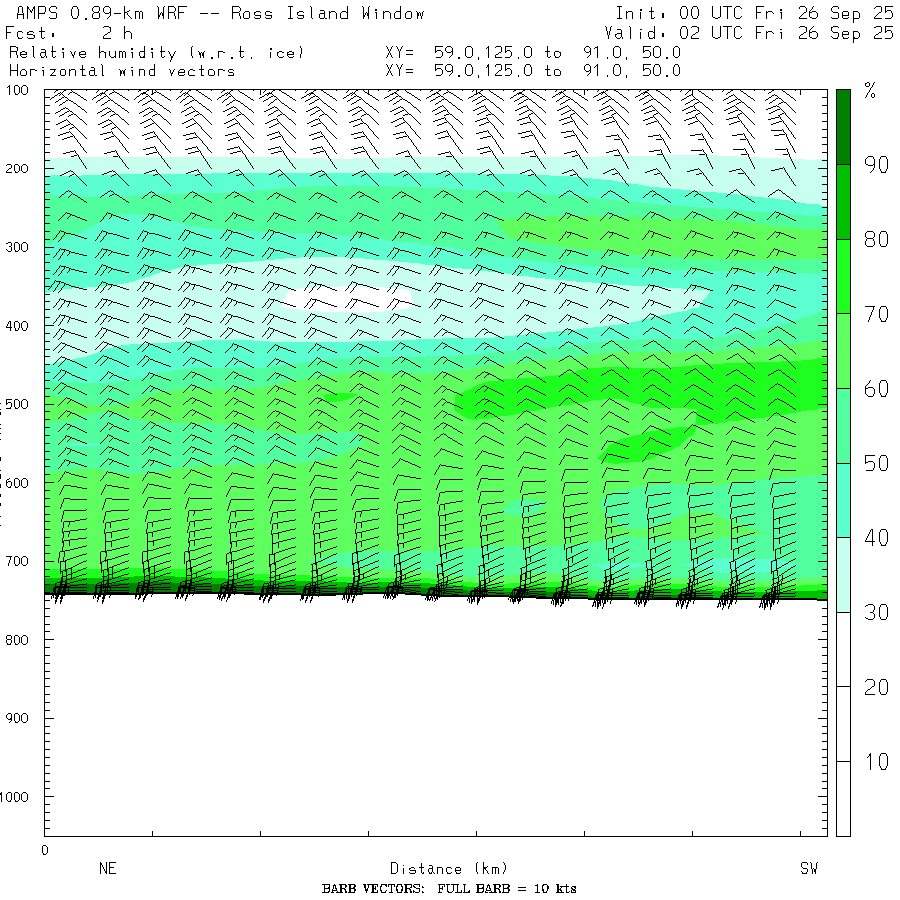Pick the pale cyan swatch between 30 and 40

click(x=843, y=575)
